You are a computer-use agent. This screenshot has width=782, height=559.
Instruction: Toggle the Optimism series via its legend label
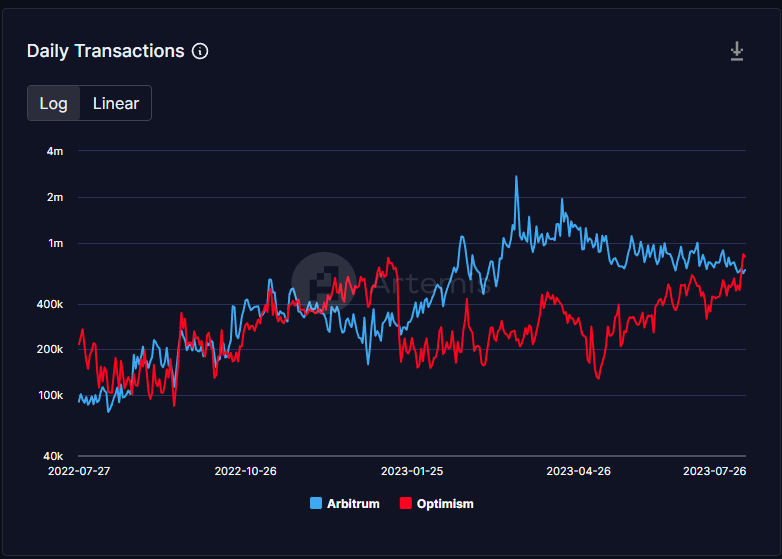(x=445, y=504)
